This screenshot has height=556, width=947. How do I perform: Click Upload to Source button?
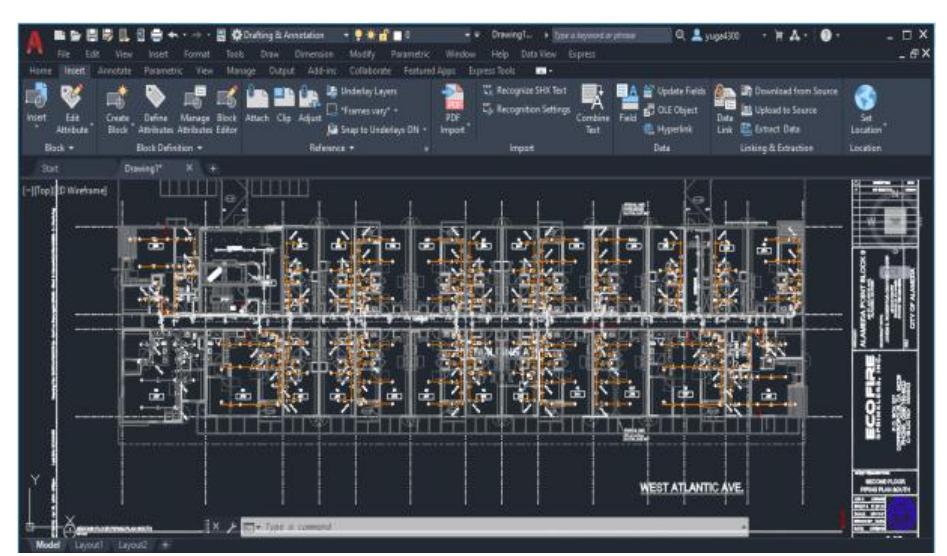778,110
